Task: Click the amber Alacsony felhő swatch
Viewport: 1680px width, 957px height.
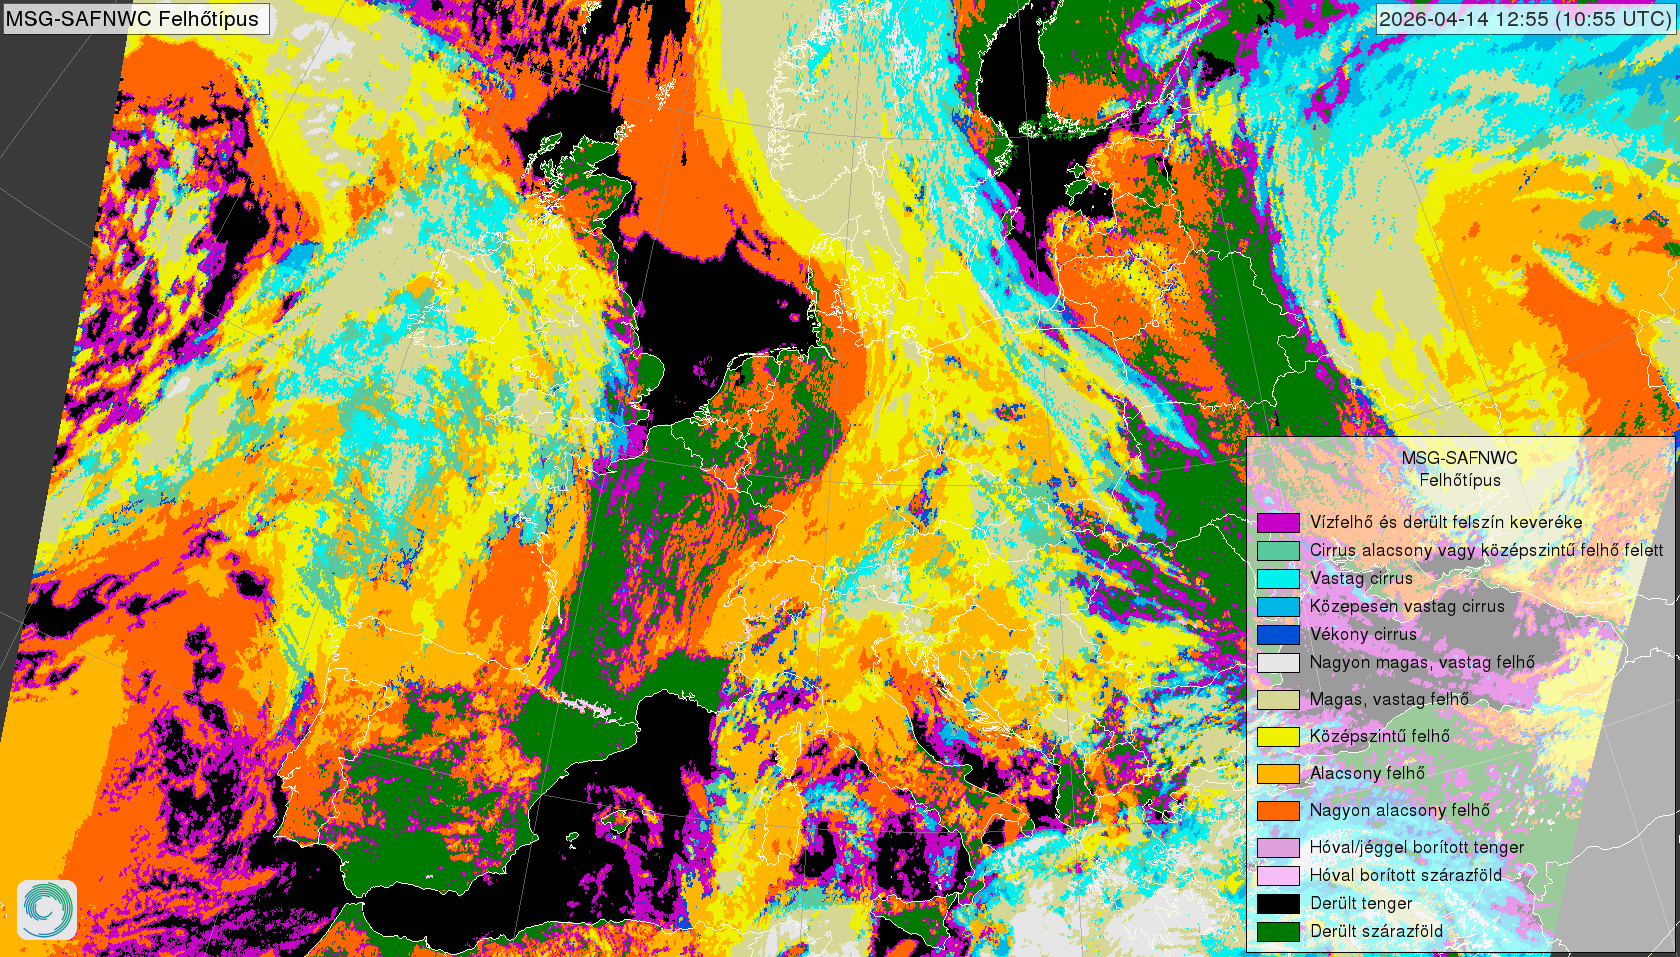Action: [x=1278, y=773]
